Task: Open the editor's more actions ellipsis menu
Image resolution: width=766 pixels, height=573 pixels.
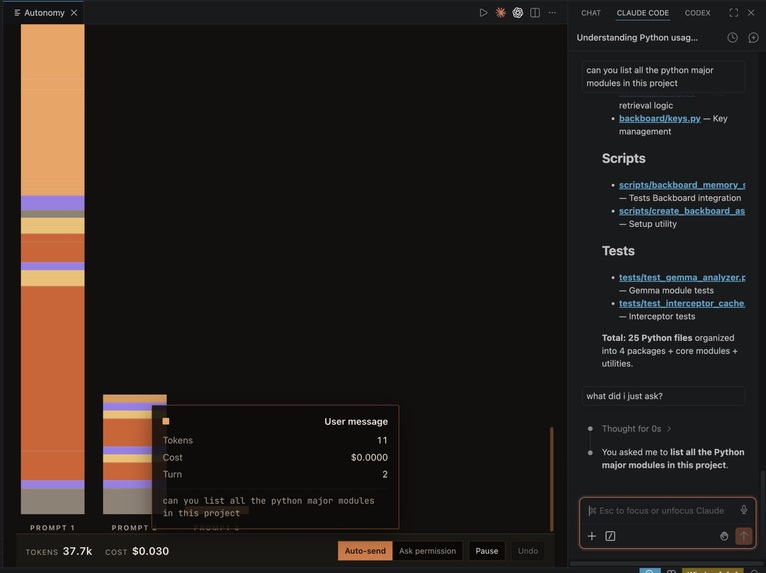Action: pos(552,13)
